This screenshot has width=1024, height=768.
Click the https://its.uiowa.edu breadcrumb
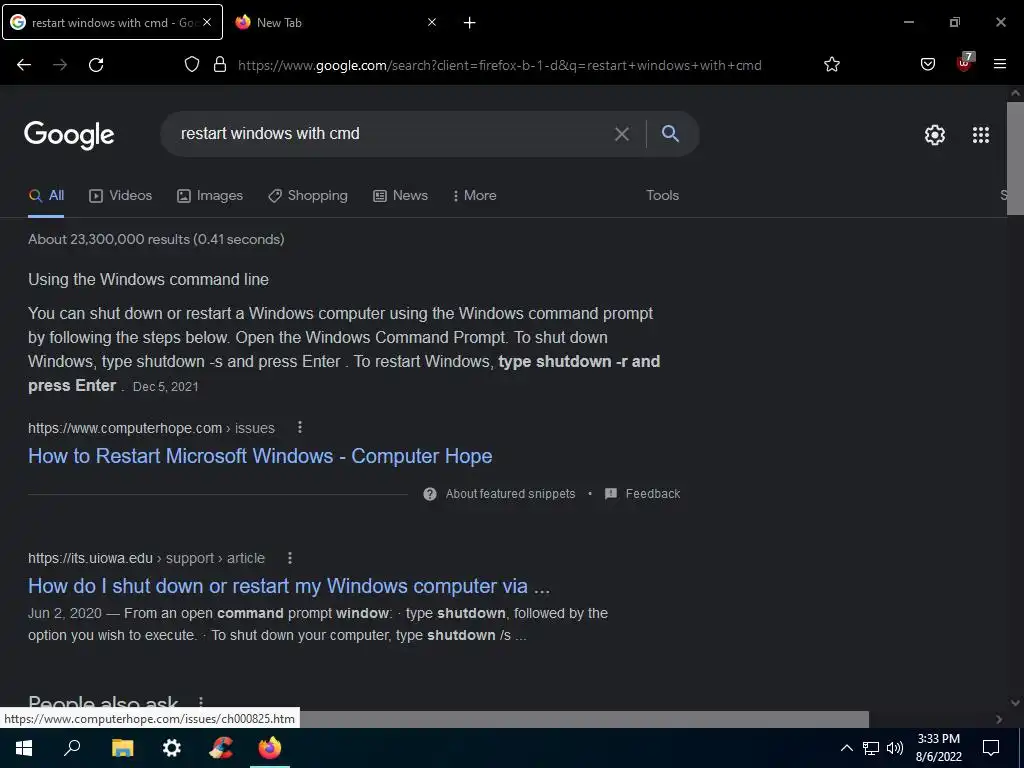[x=90, y=558]
